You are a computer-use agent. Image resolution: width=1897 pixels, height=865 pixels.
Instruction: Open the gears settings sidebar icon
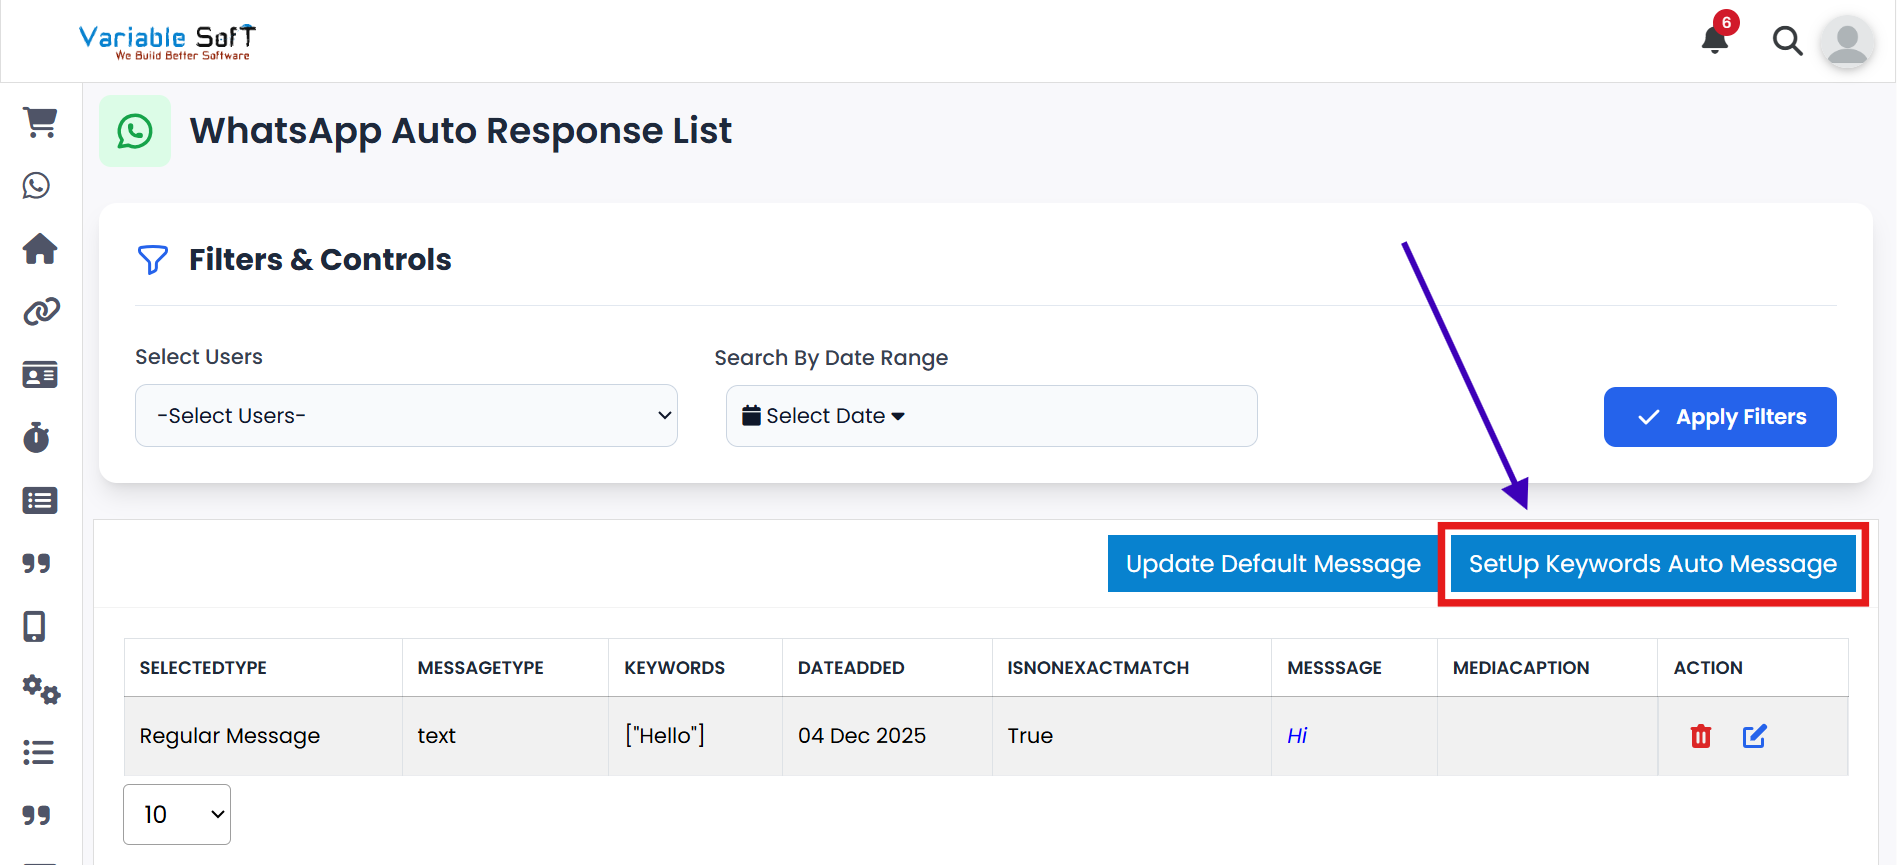[41, 690]
